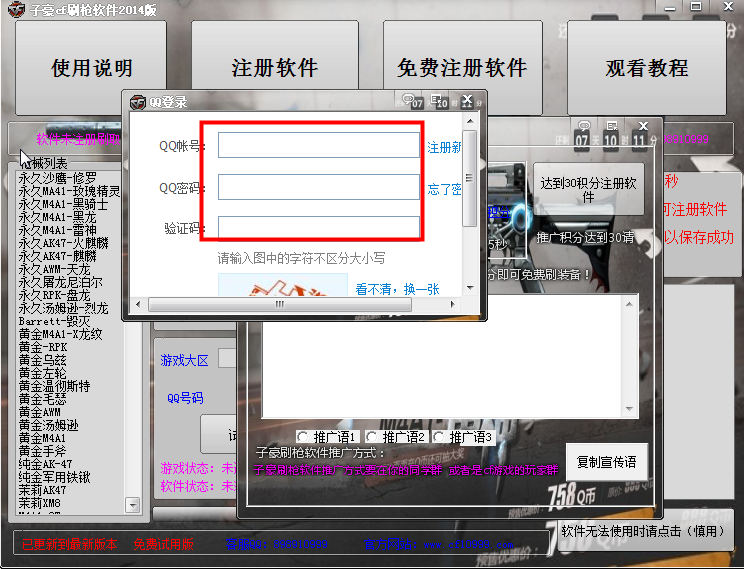Screen dimensions: 744x569
Task: Focus the QQ密码 password field
Action: point(318,188)
